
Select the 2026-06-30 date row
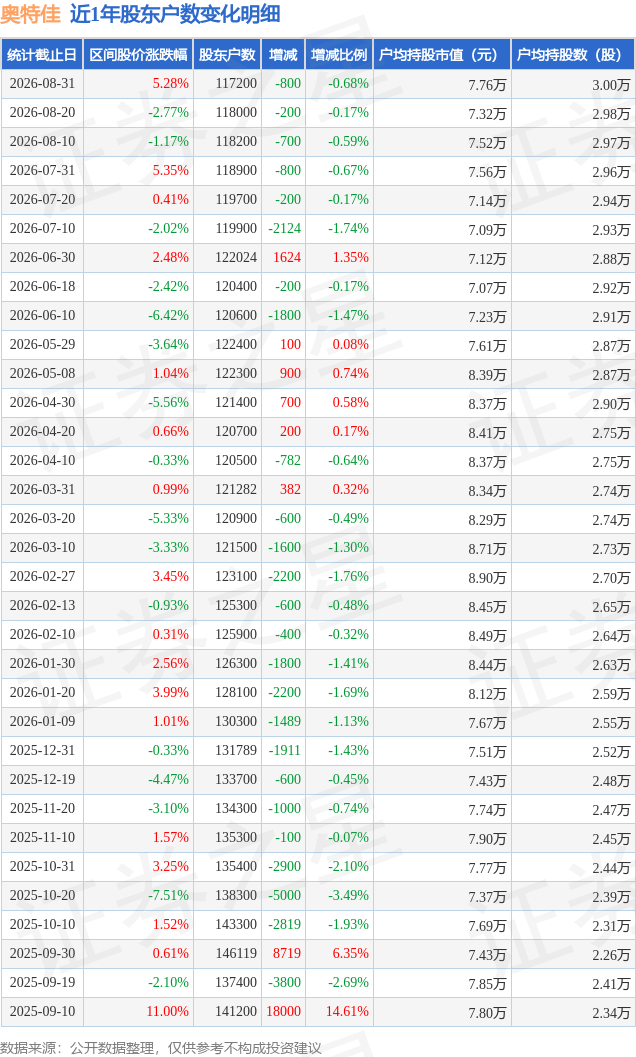click(x=318, y=258)
